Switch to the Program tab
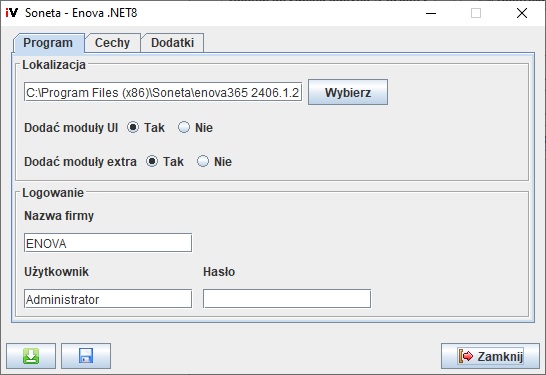The width and height of the screenshot is (546, 375). coord(48,43)
